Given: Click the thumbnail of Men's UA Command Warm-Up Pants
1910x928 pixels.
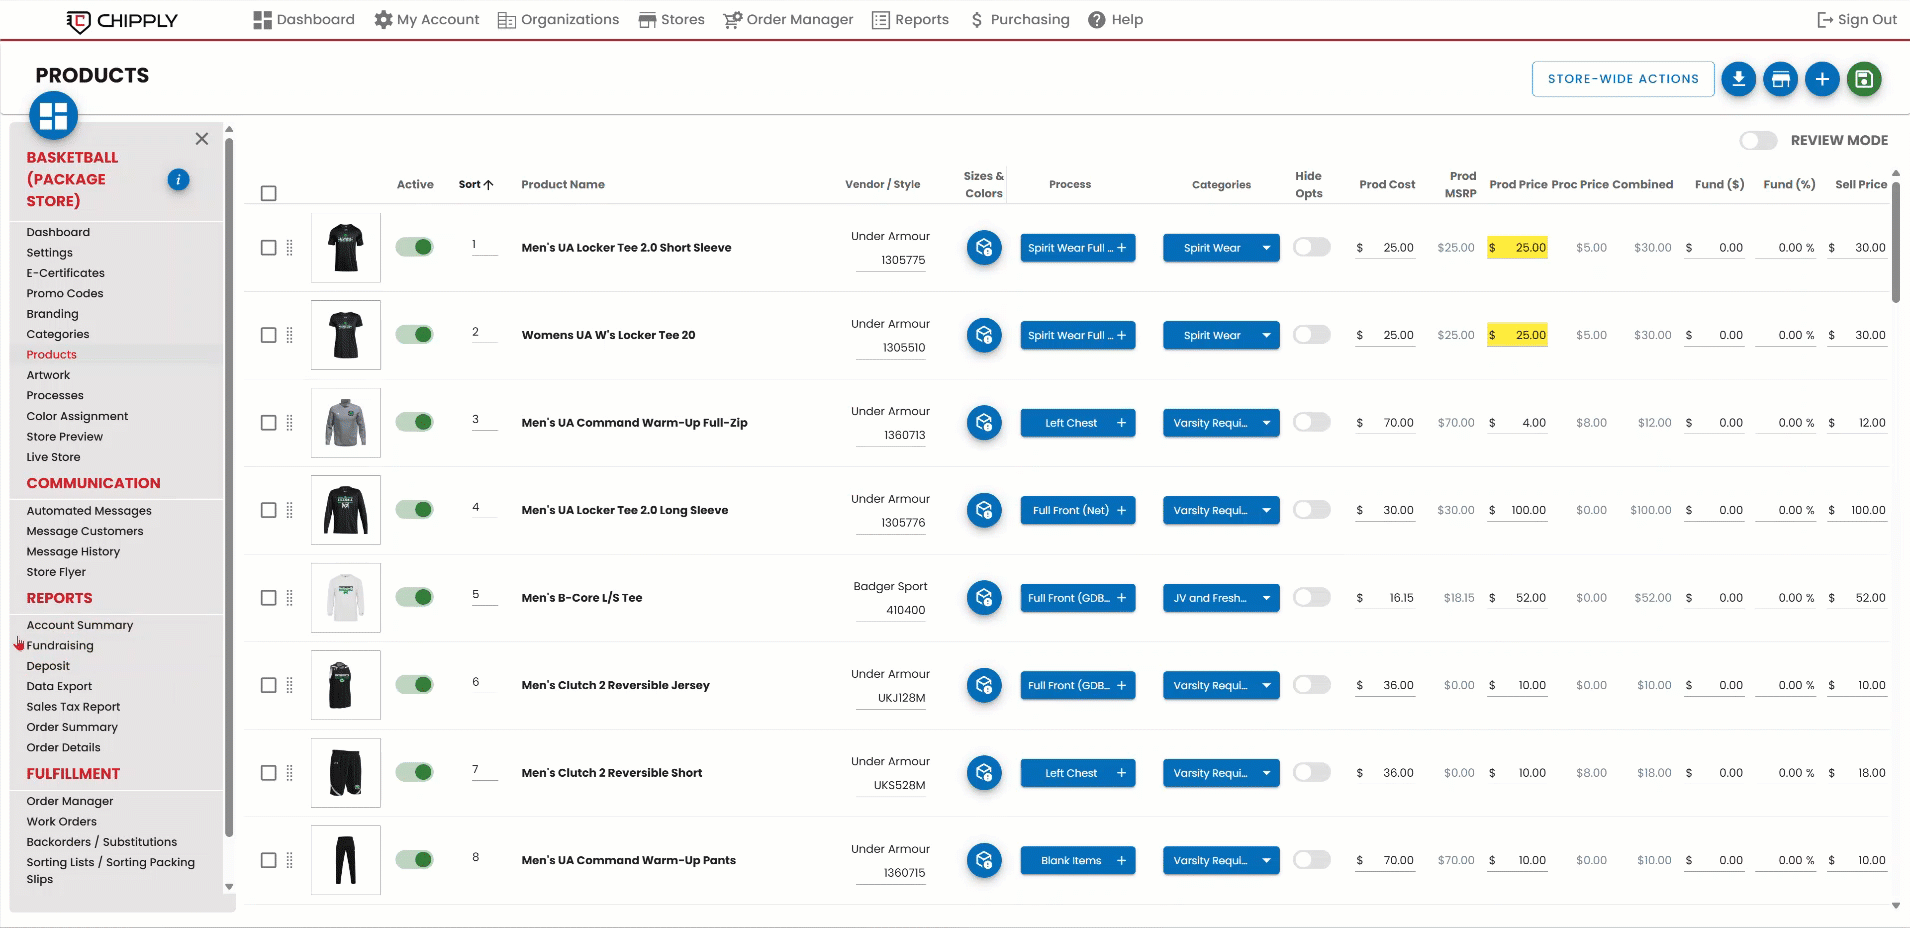Looking at the screenshot, I should 345,859.
